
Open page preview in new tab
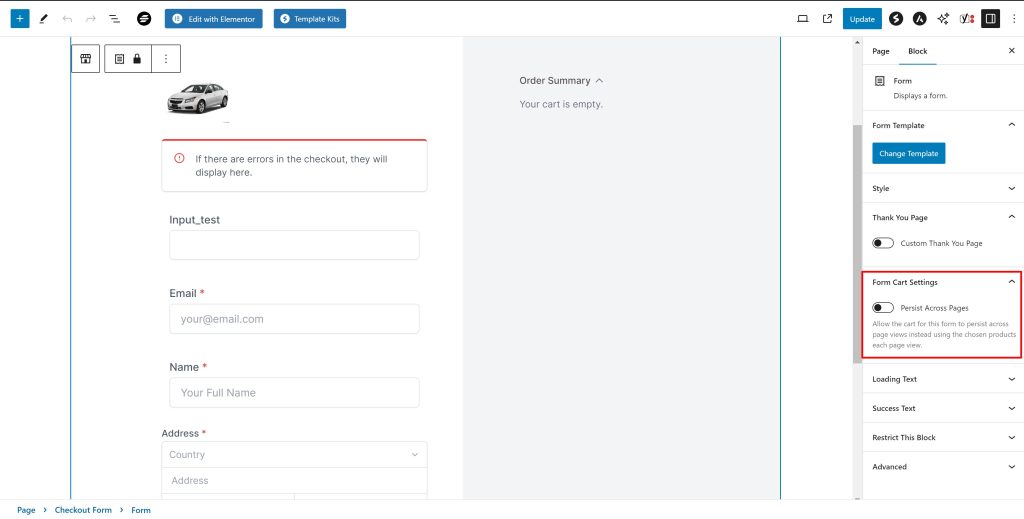827,19
